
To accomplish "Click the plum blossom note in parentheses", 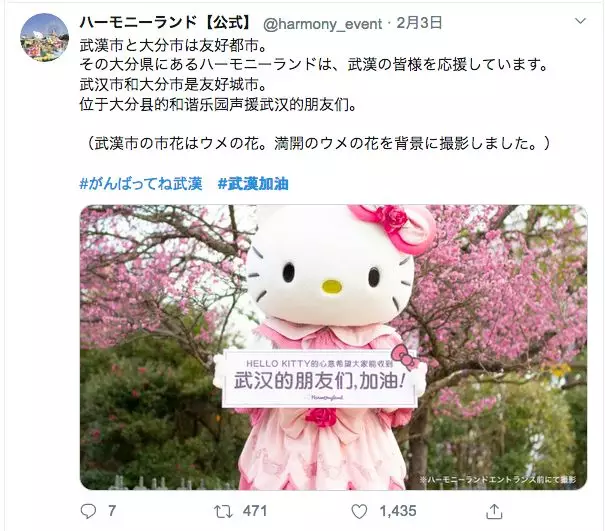I will 319,144.
